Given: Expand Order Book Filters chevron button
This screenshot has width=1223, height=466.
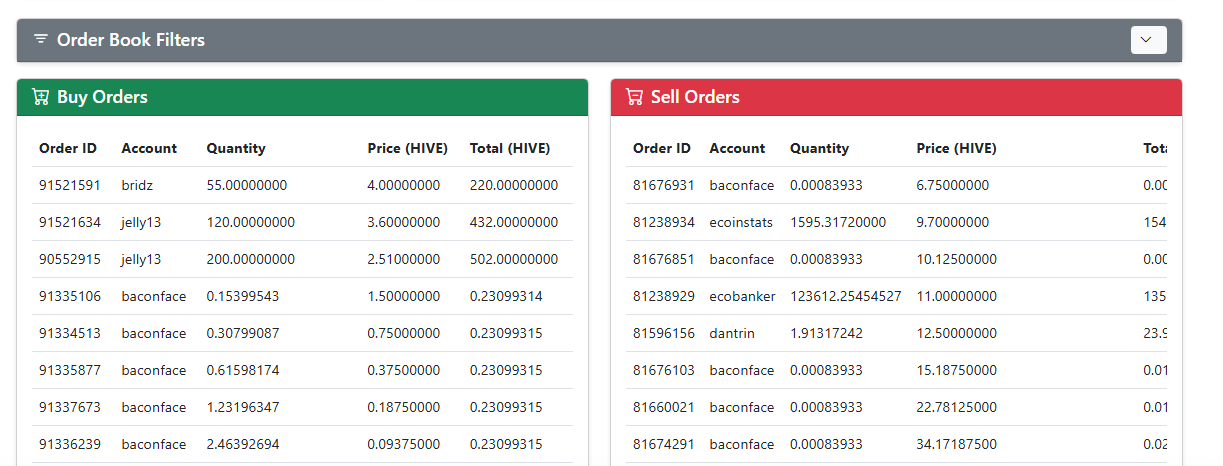Looking at the screenshot, I should (x=1148, y=40).
